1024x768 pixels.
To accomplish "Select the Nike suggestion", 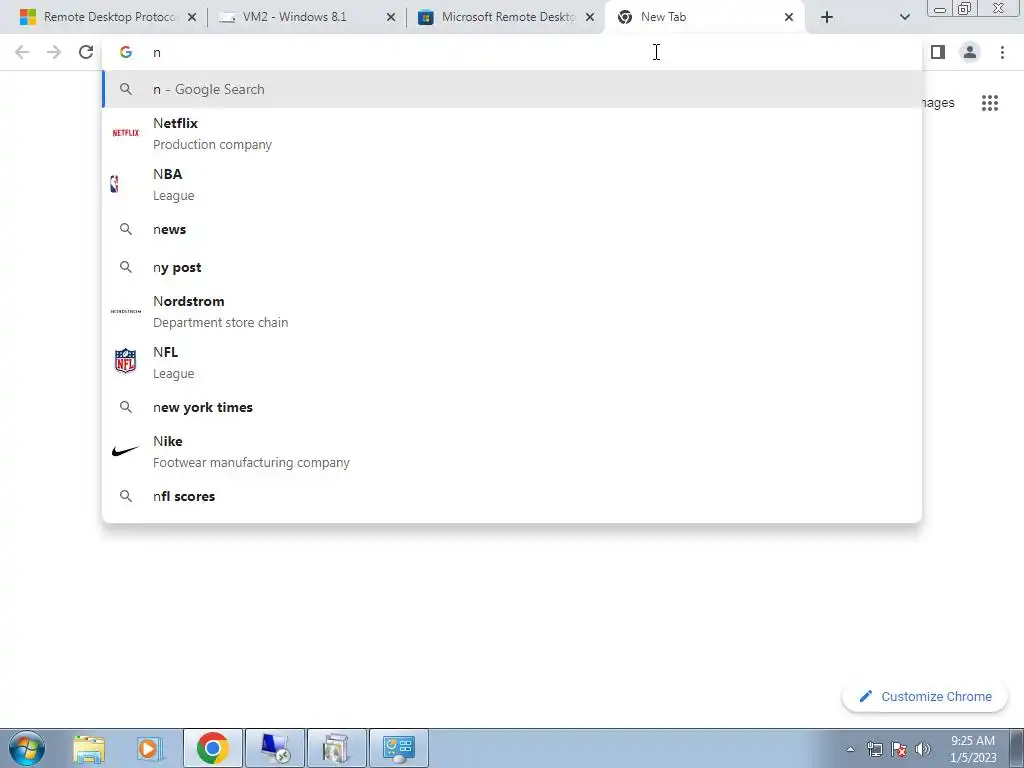I will [512, 451].
